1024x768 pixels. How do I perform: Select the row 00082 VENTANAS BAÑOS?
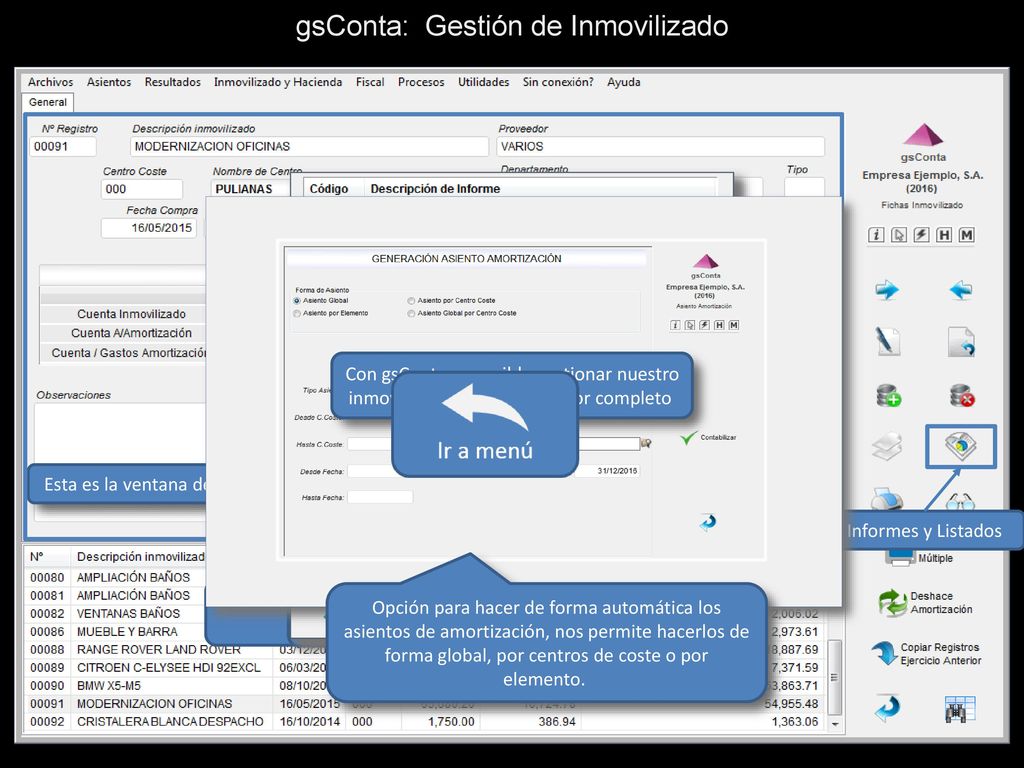coord(424,613)
